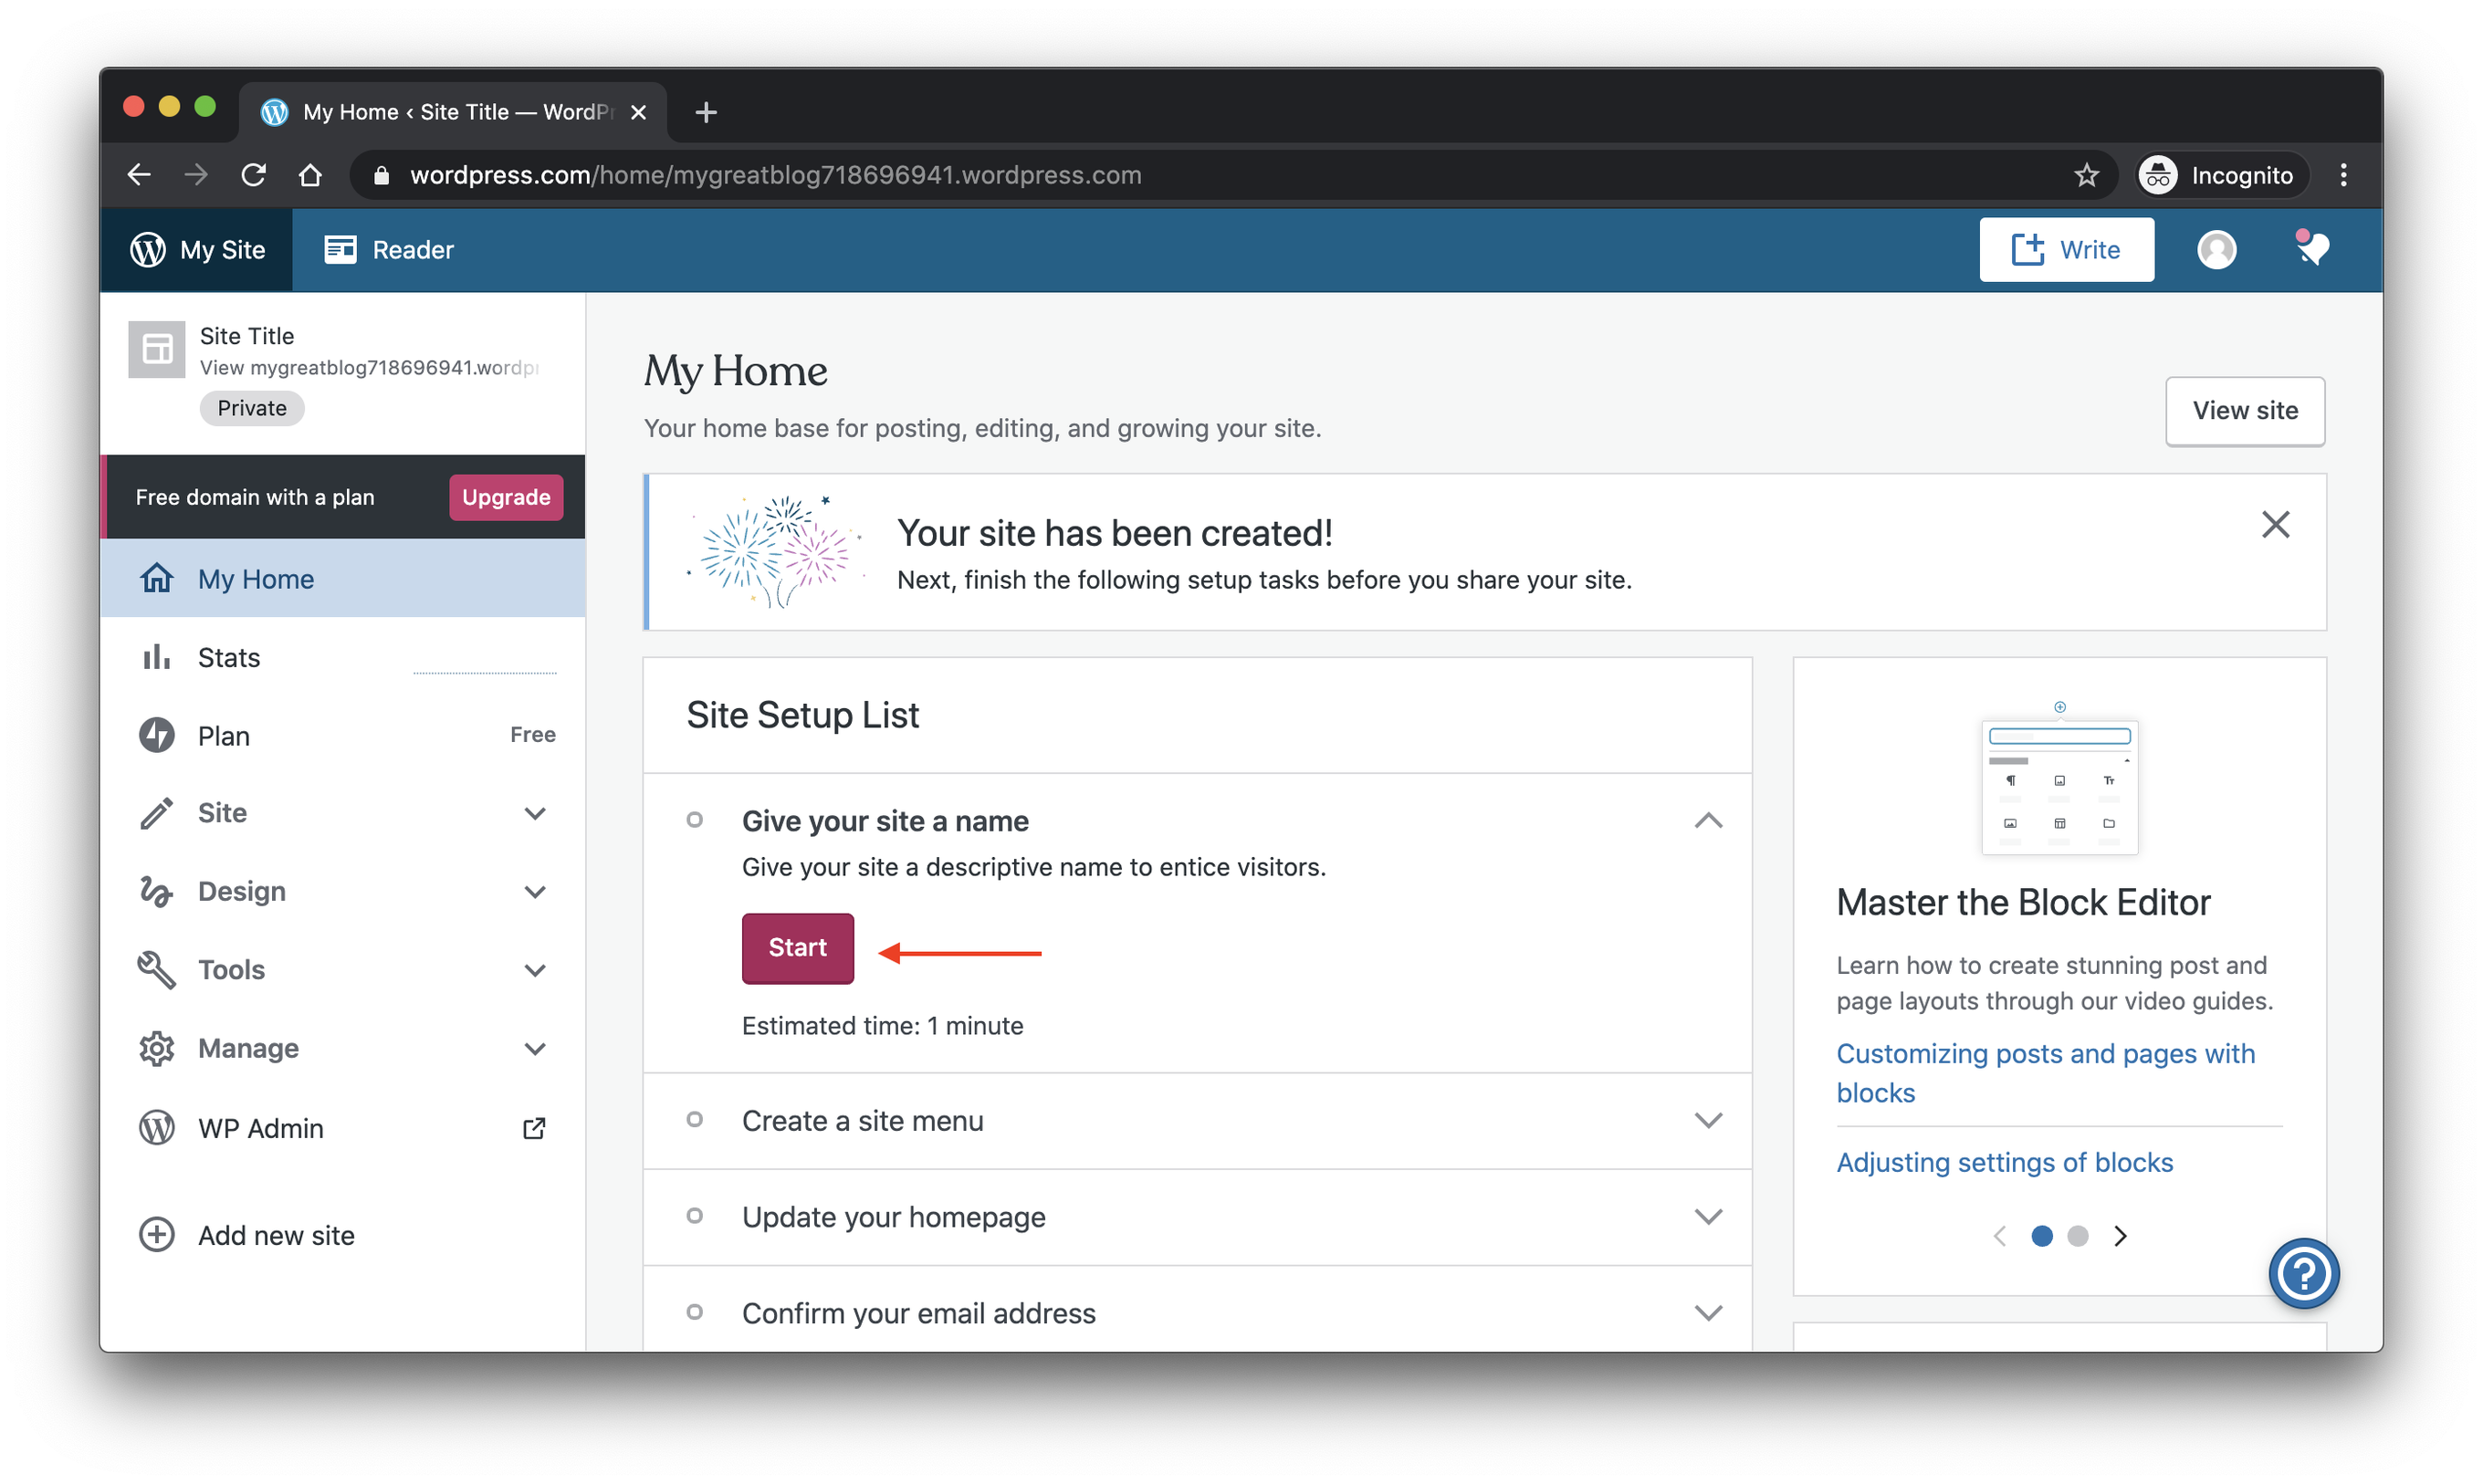Expand the Site sidebar submenu chevron
The height and width of the screenshot is (1484, 2483).
click(x=535, y=813)
